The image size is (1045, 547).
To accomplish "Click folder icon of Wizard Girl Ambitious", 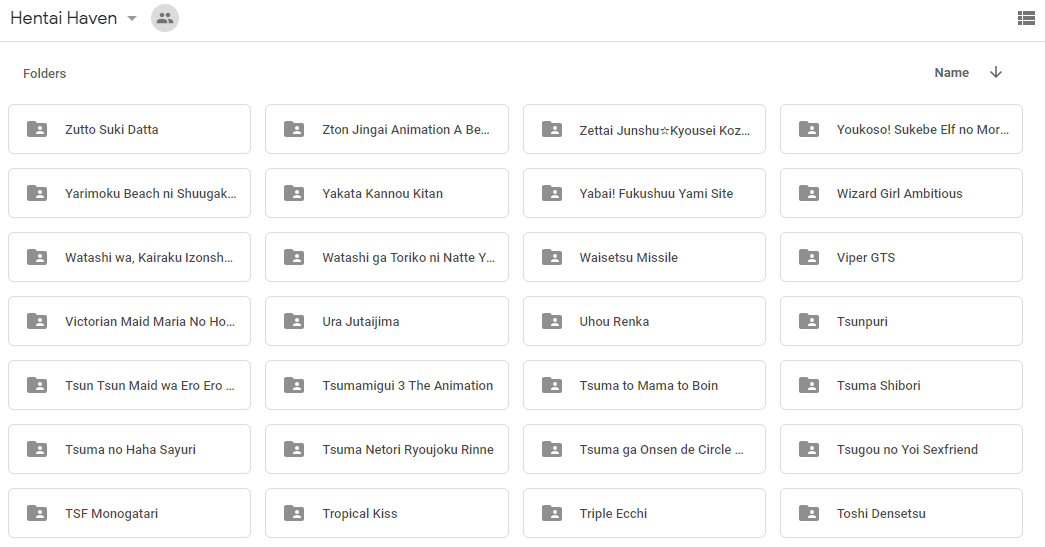I will click(808, 193).
